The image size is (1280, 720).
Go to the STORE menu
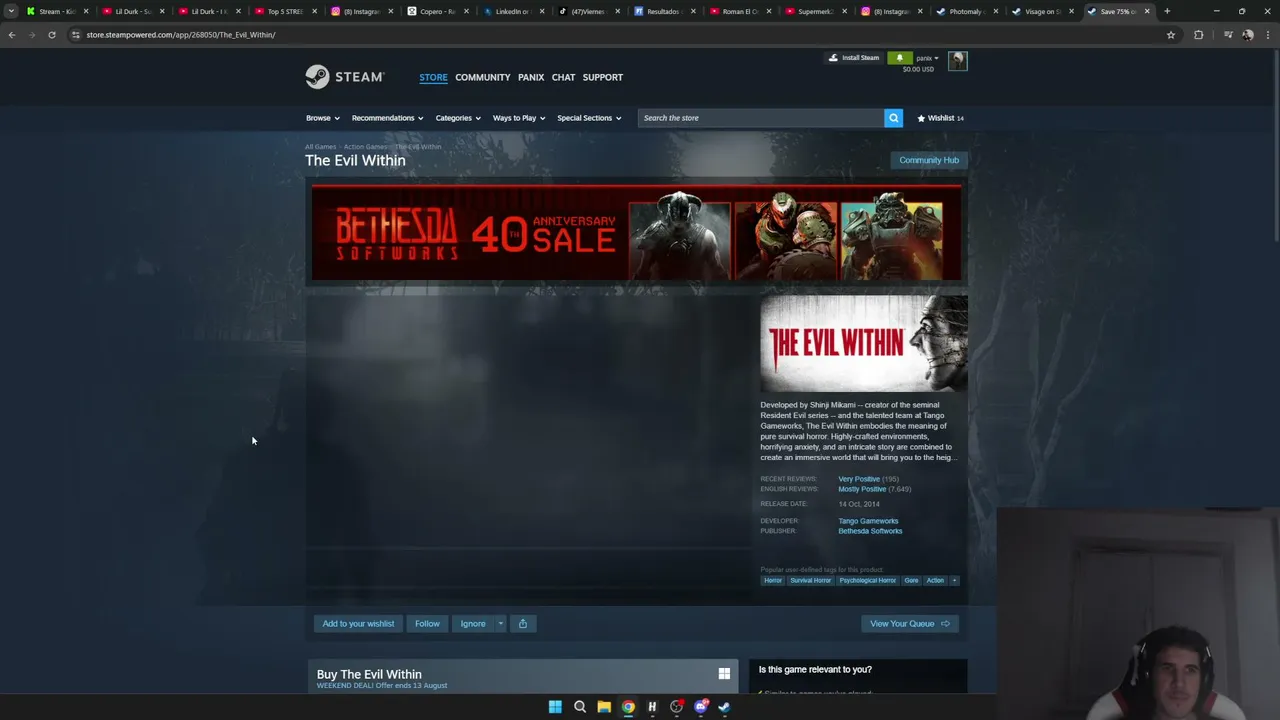click(433, 77)
